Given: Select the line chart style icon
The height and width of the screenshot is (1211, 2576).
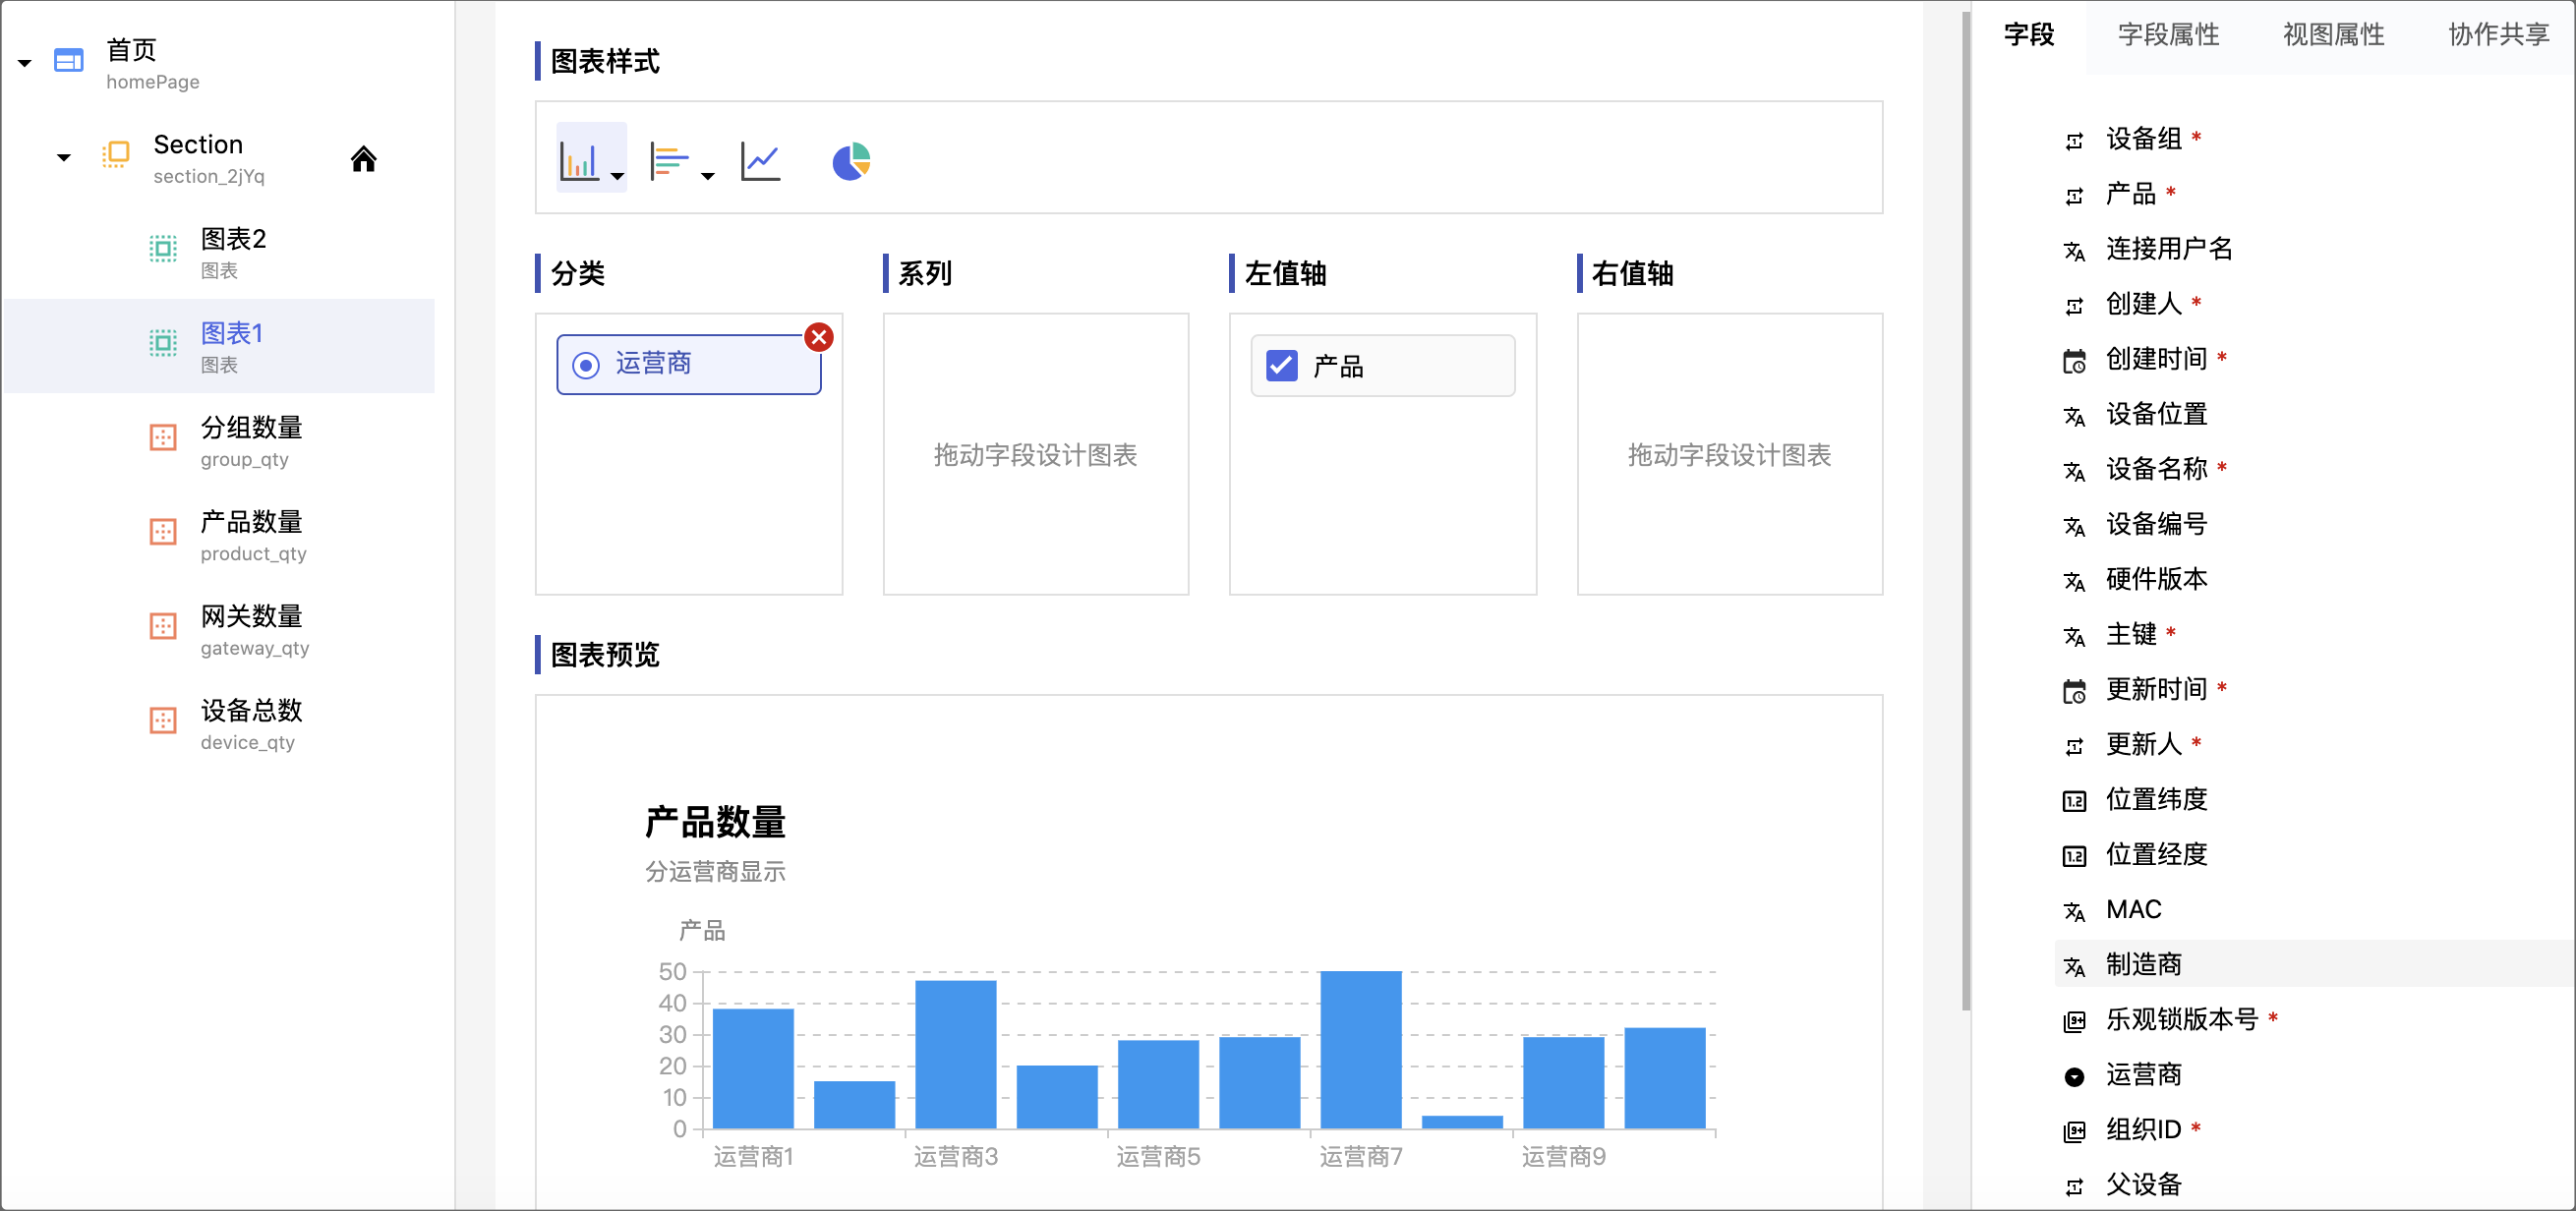Looking at the screenshot, I should (760, 160).
